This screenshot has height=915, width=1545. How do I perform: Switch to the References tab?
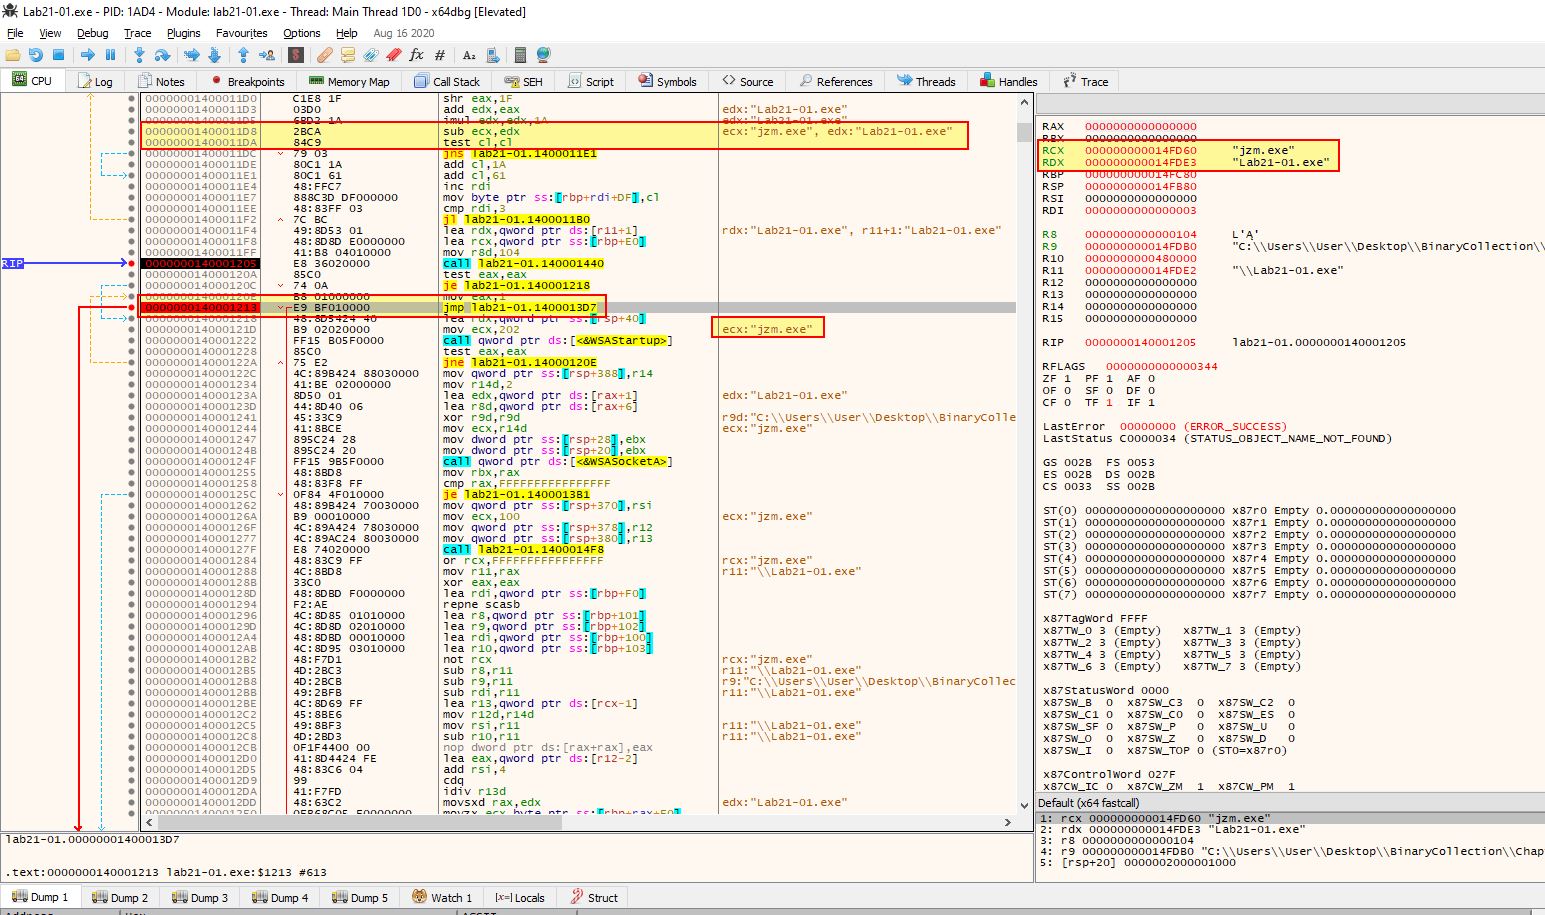835,81
